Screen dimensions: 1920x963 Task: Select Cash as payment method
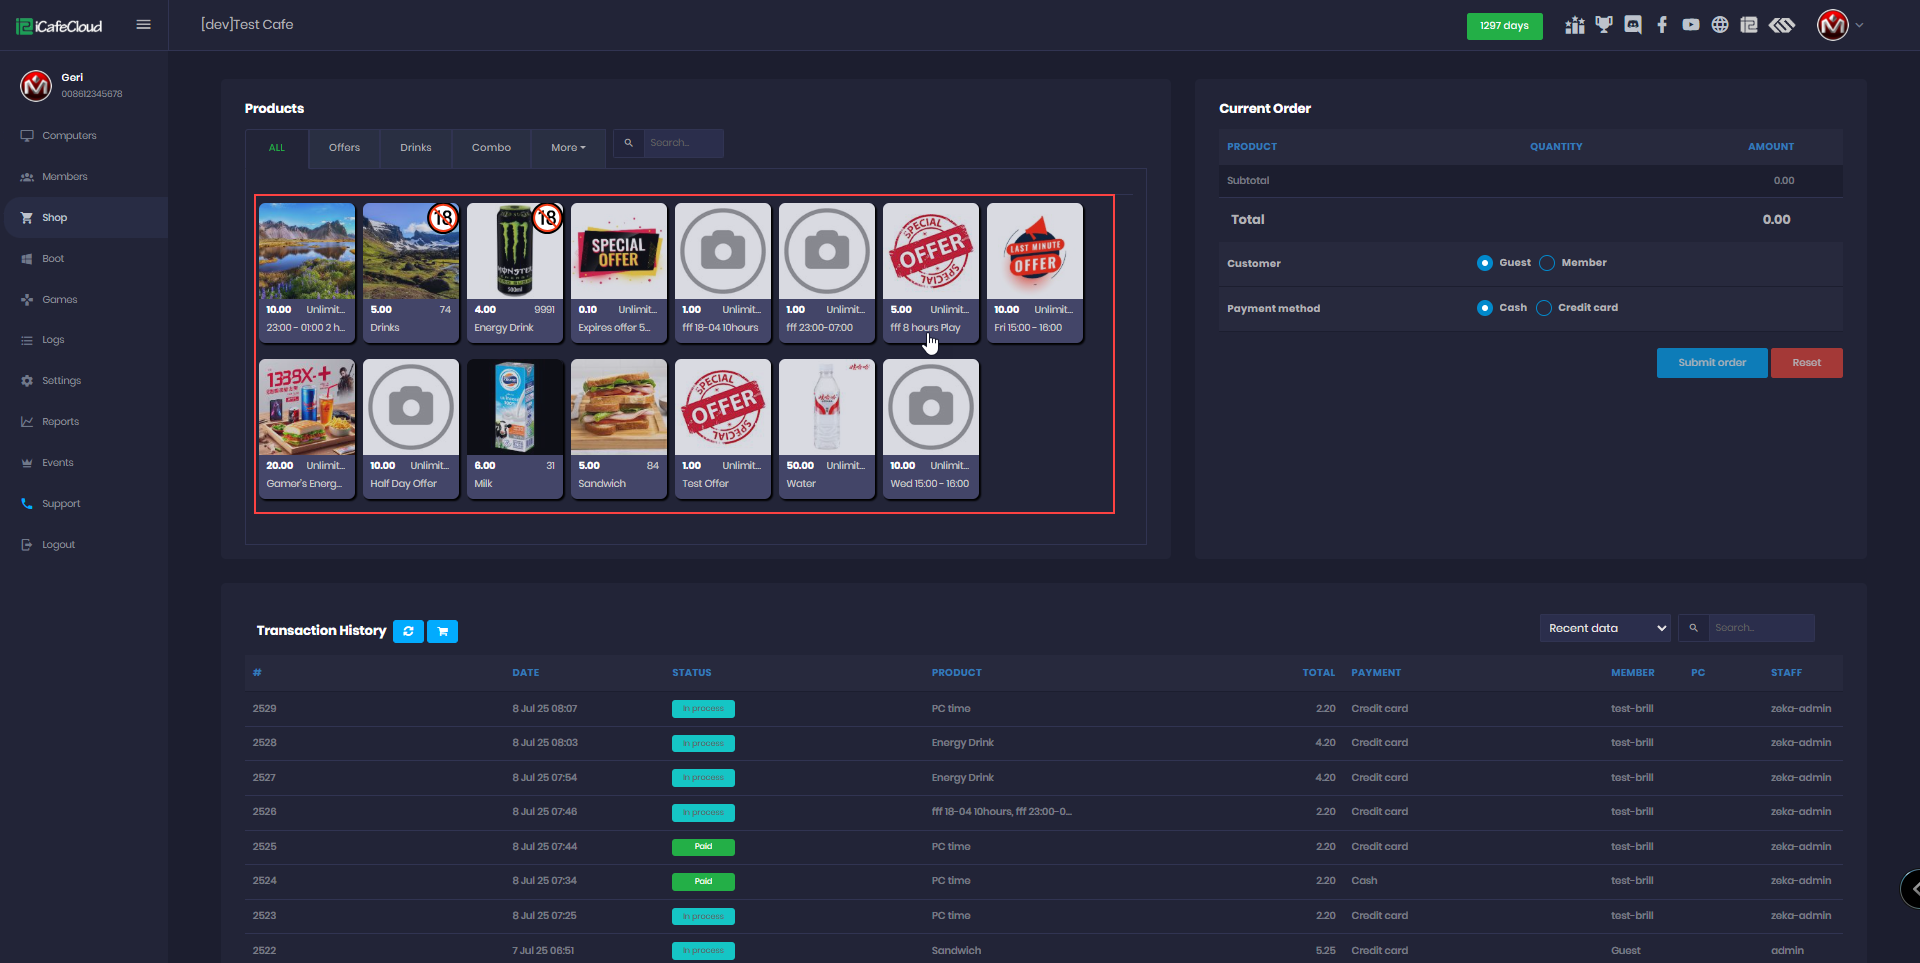tap(1485, 308)
